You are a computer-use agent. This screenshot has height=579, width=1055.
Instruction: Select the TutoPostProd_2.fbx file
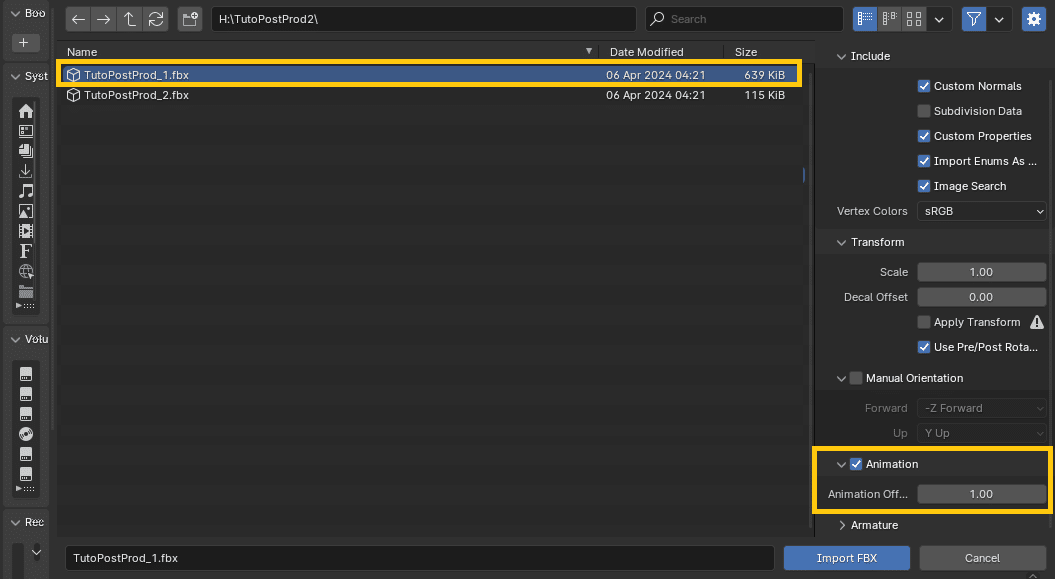tap(136, 95)
